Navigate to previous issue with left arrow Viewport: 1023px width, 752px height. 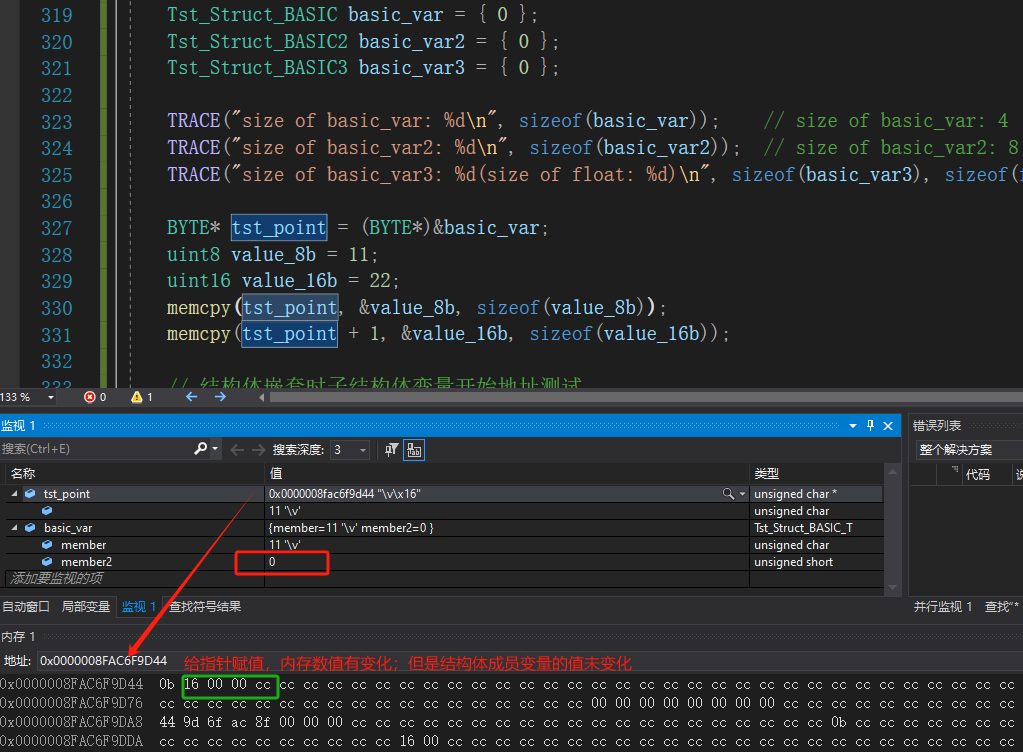191,397
